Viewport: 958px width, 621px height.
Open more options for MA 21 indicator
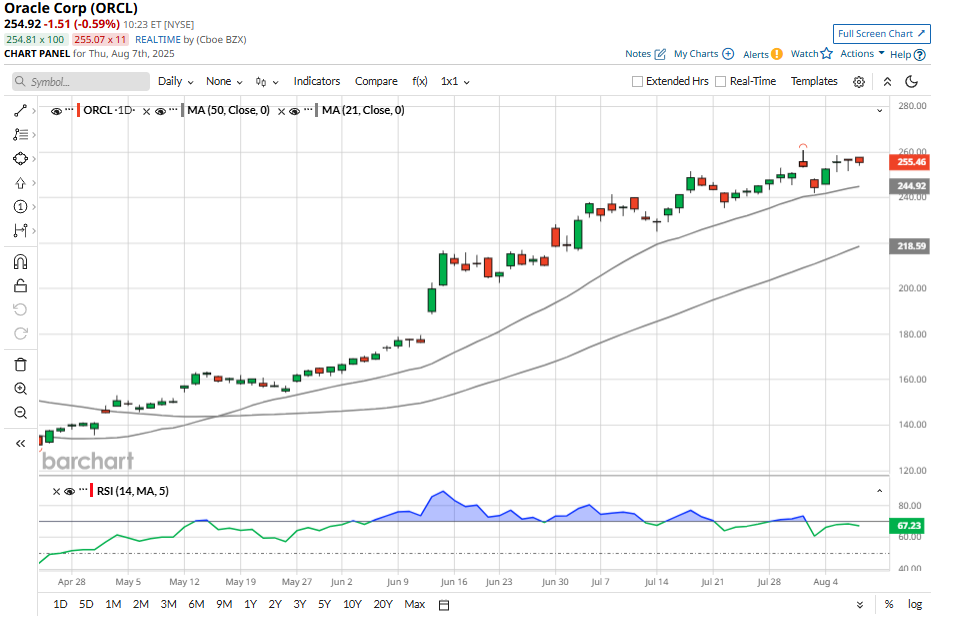pyautogui.click(x=308, y=109)
